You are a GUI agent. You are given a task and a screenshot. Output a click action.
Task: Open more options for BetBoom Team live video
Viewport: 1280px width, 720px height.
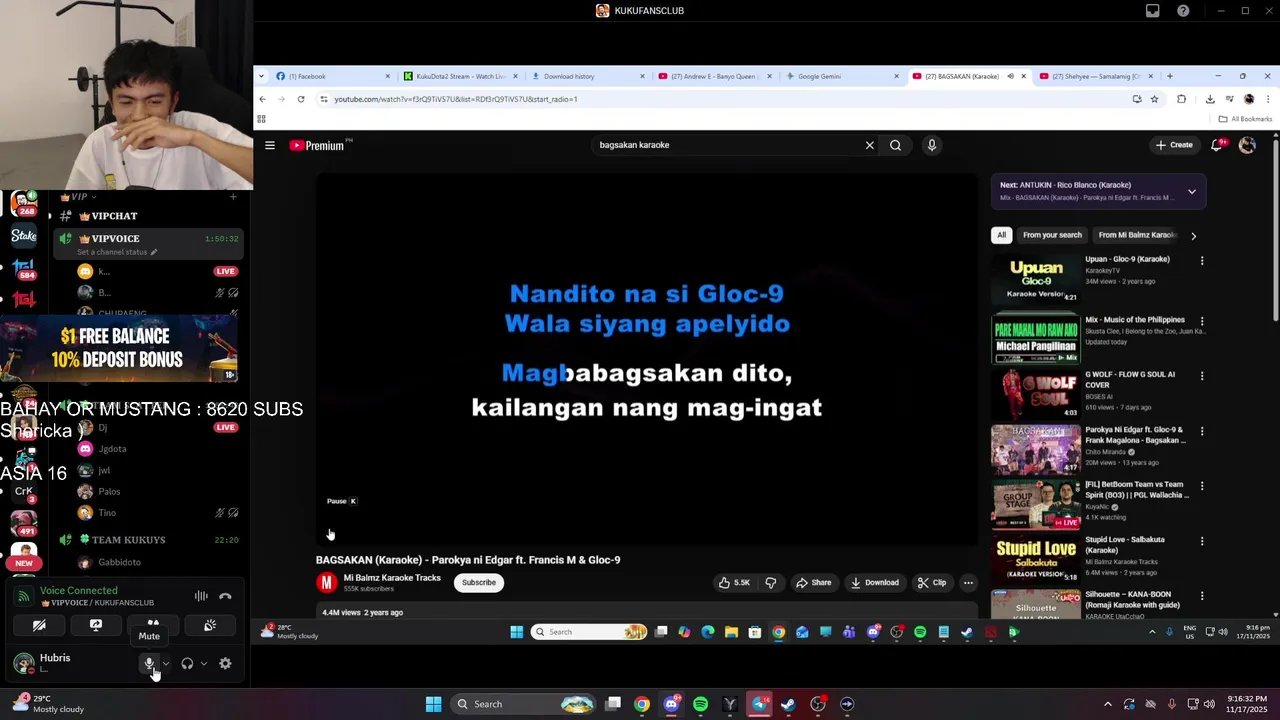pyautogui.click(x=1202, y=486)
